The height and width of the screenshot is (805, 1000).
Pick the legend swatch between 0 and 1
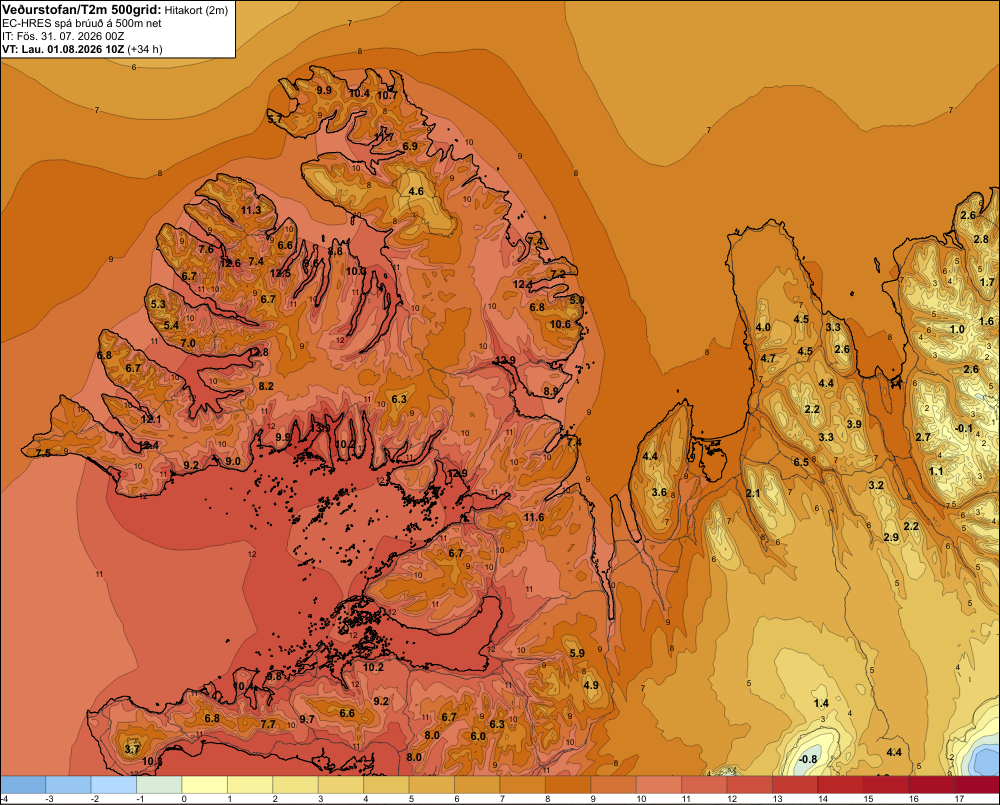205,785
